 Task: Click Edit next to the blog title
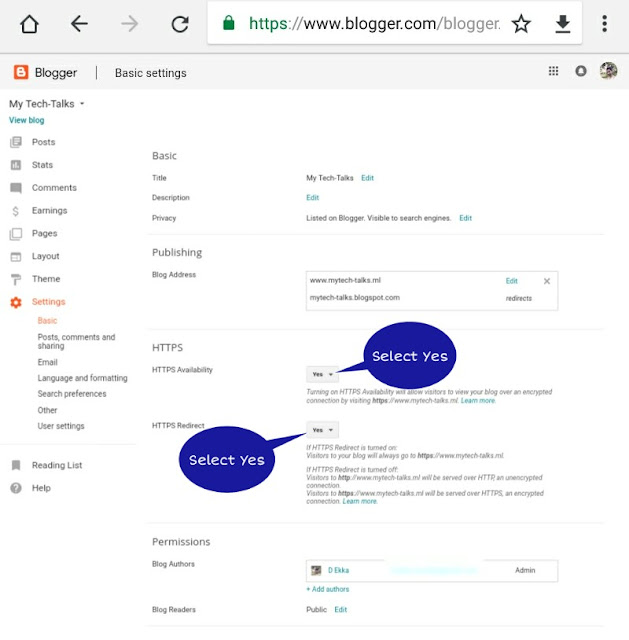point(368,178)
